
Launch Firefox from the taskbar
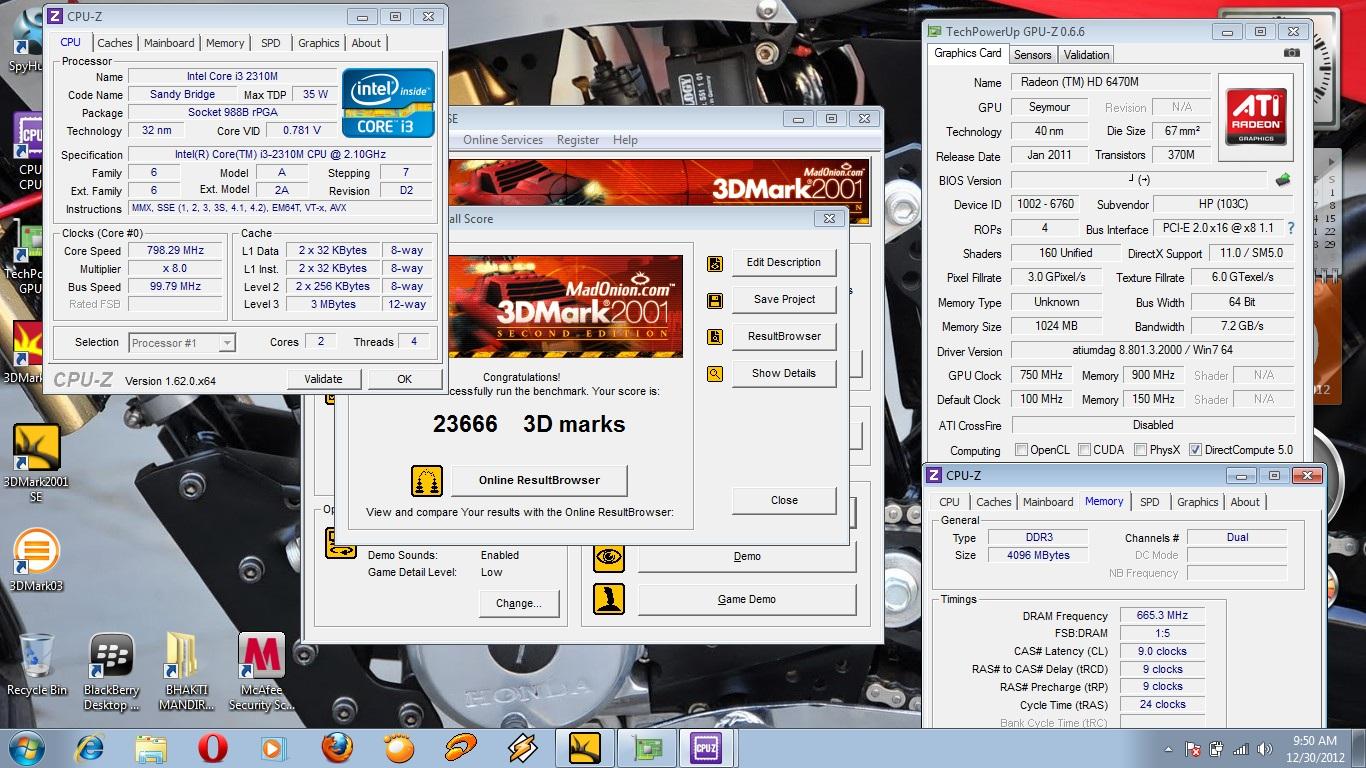point(337,748)
